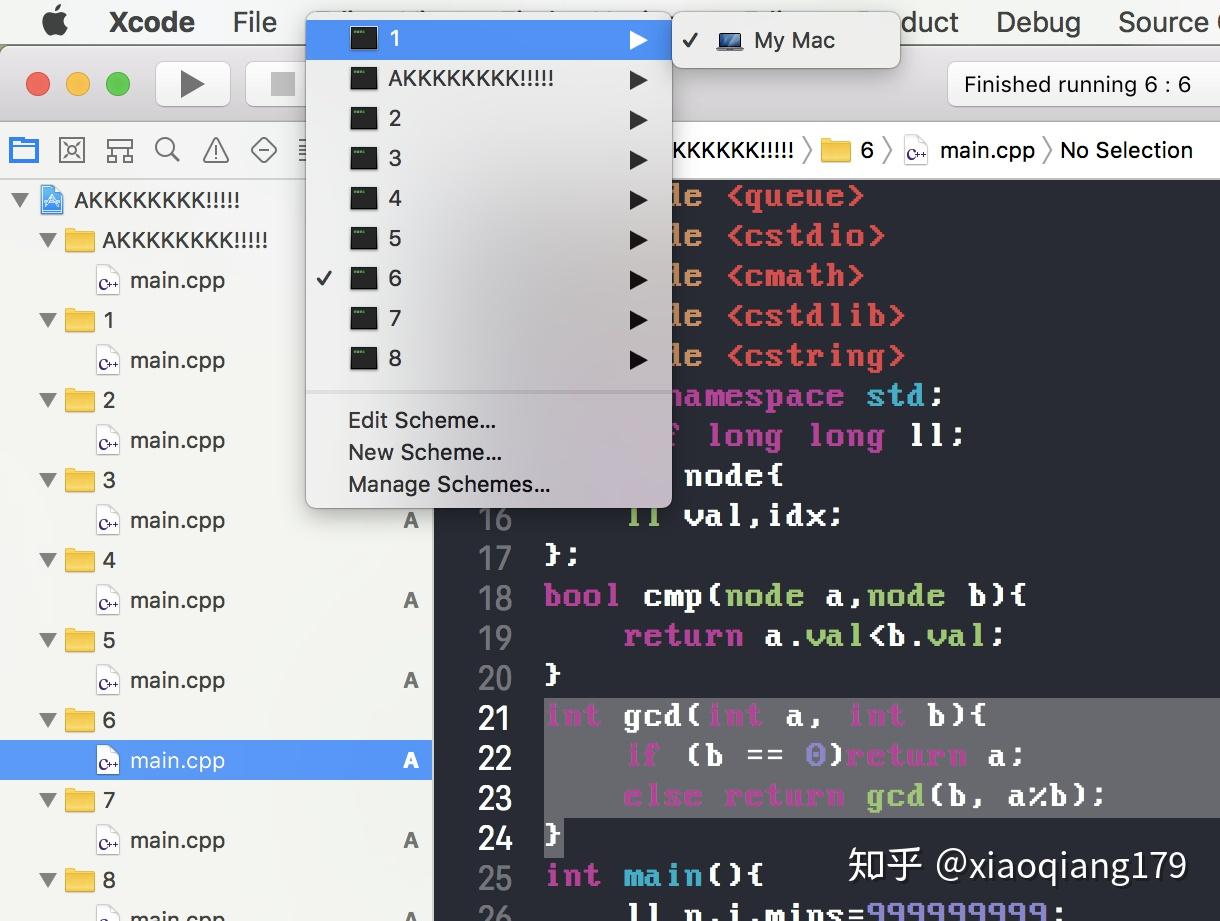Collapse folder 8 disclosure triangle in navigator
Viewport: 1220px width, 921px height.
pos(47,880)
